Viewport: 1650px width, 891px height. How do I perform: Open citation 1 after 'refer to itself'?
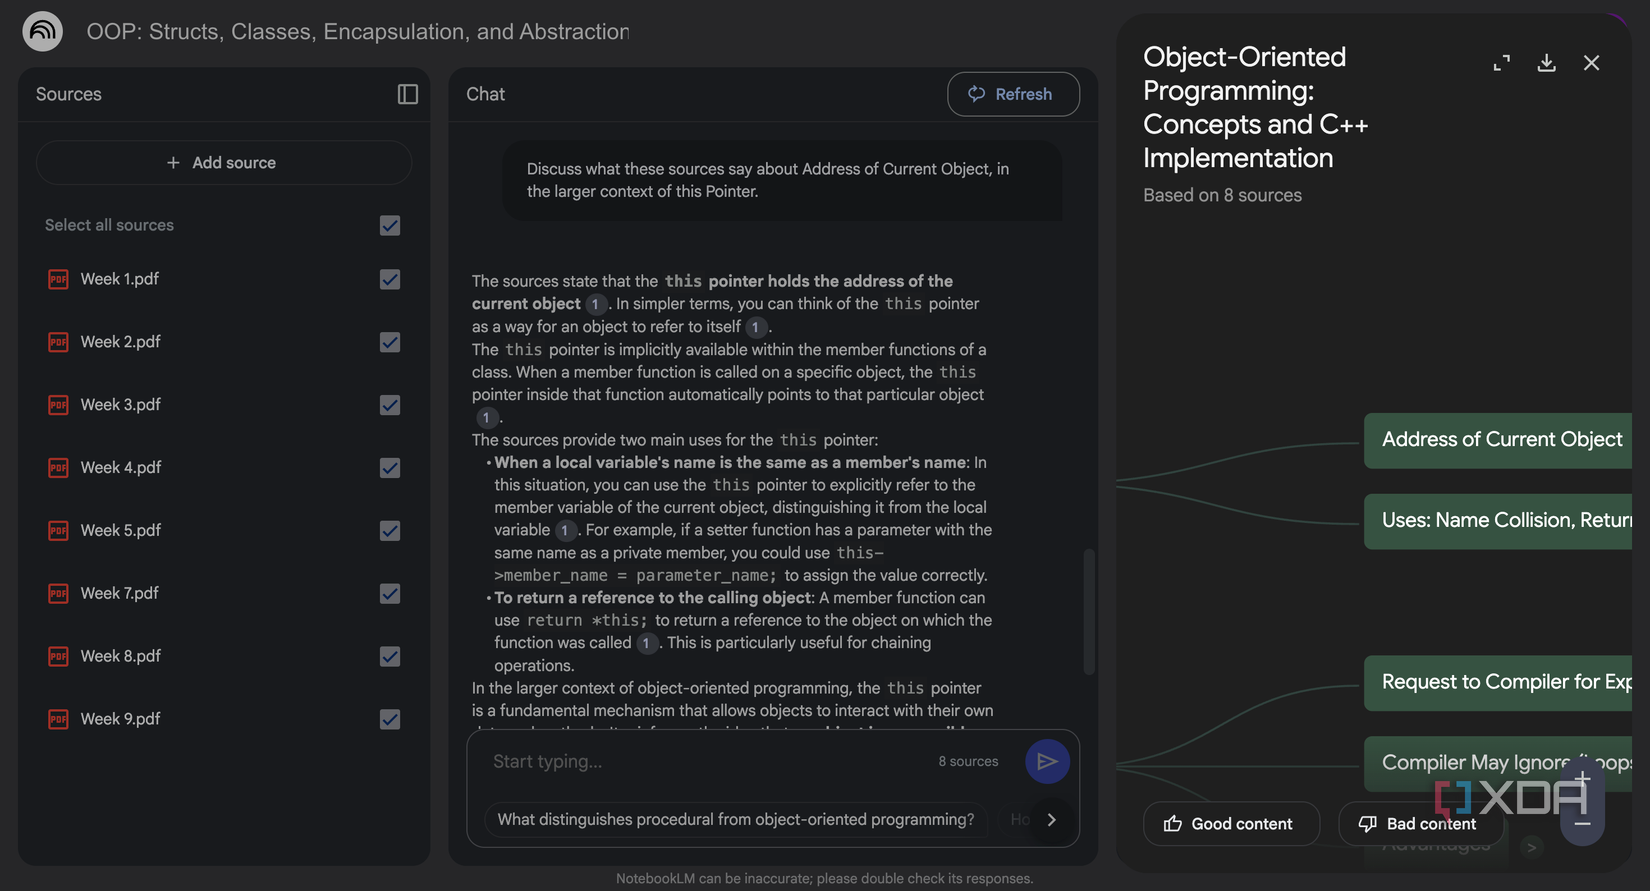pos(756,327)
